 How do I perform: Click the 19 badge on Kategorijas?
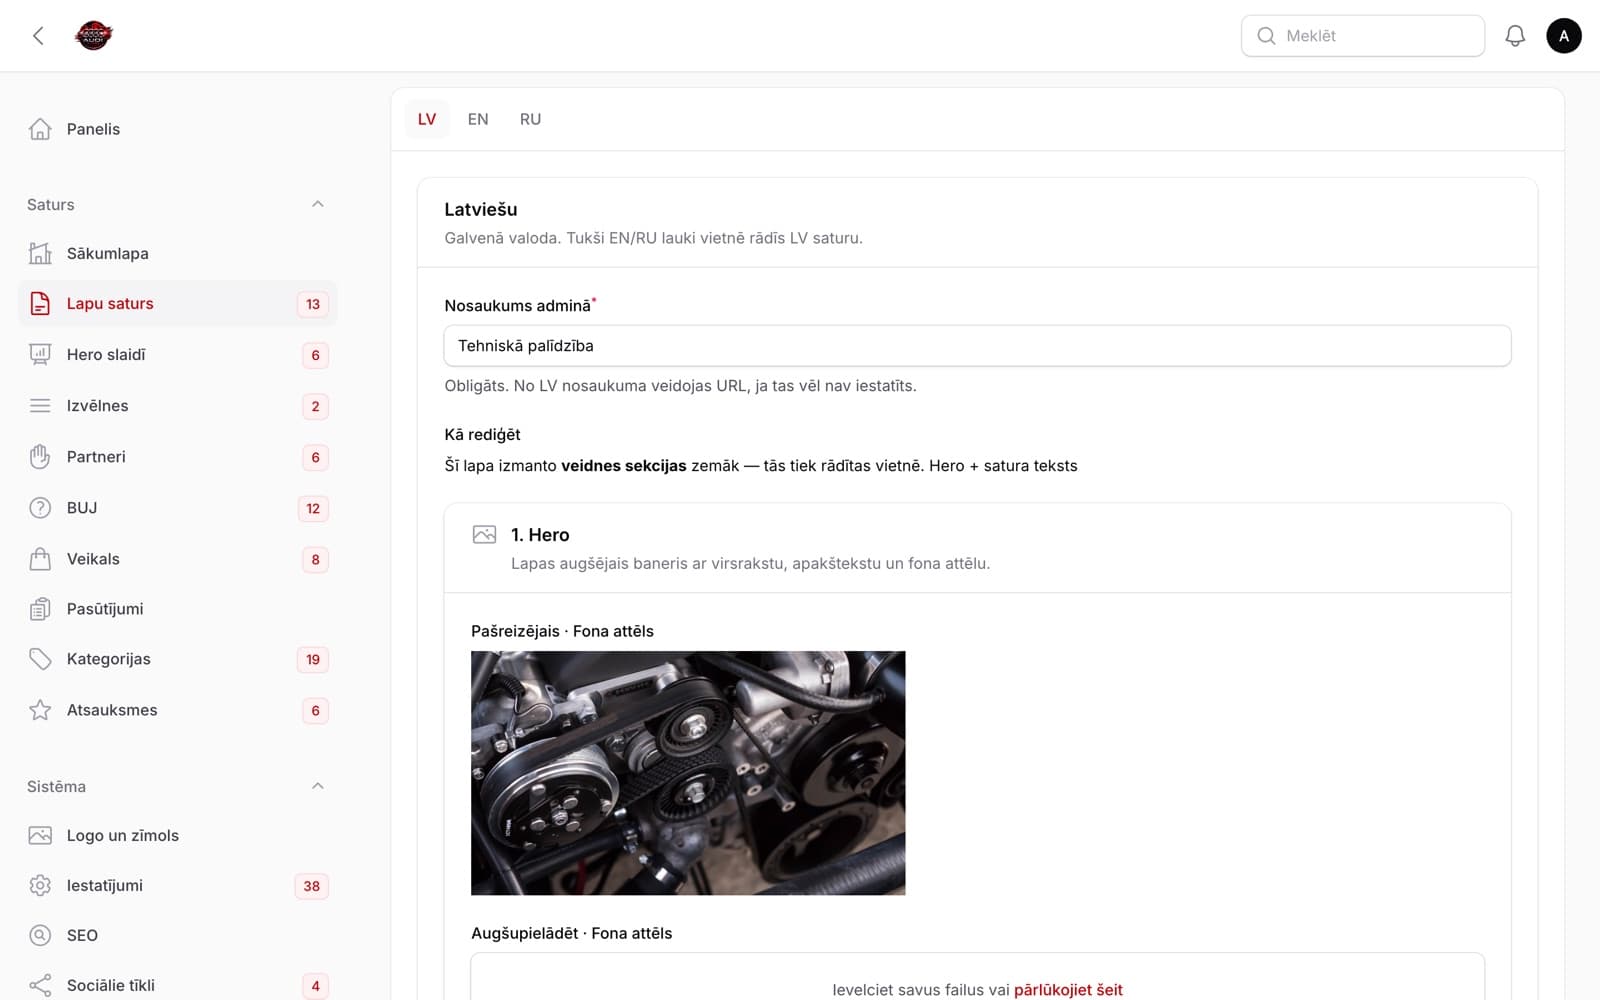tap(313, 659)
